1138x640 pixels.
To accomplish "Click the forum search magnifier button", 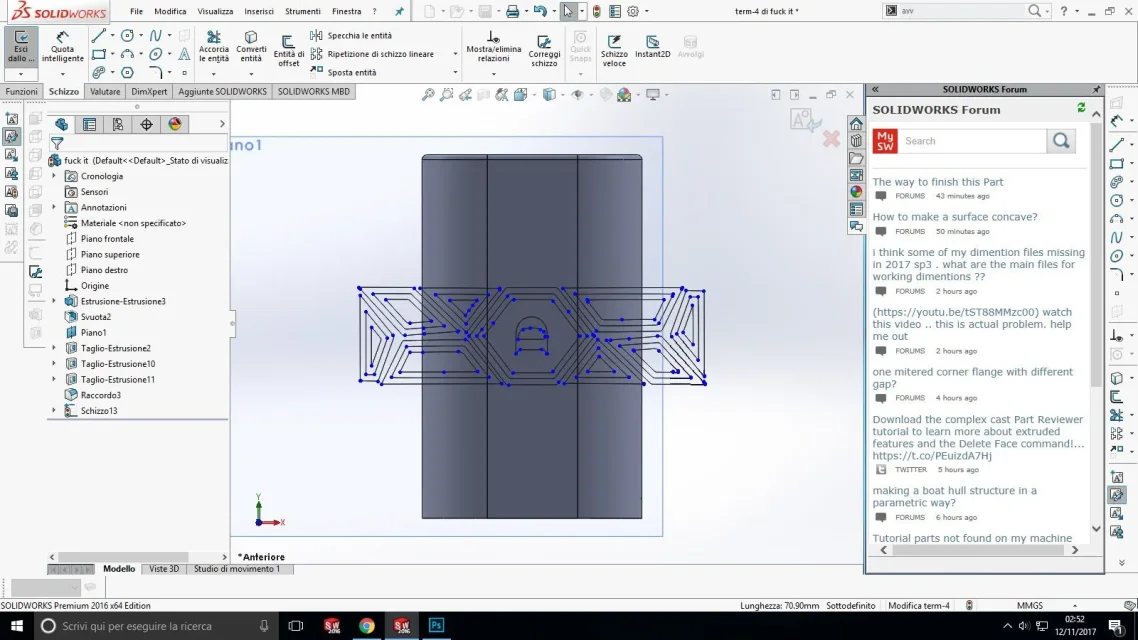I will [x=1061, y=141].
